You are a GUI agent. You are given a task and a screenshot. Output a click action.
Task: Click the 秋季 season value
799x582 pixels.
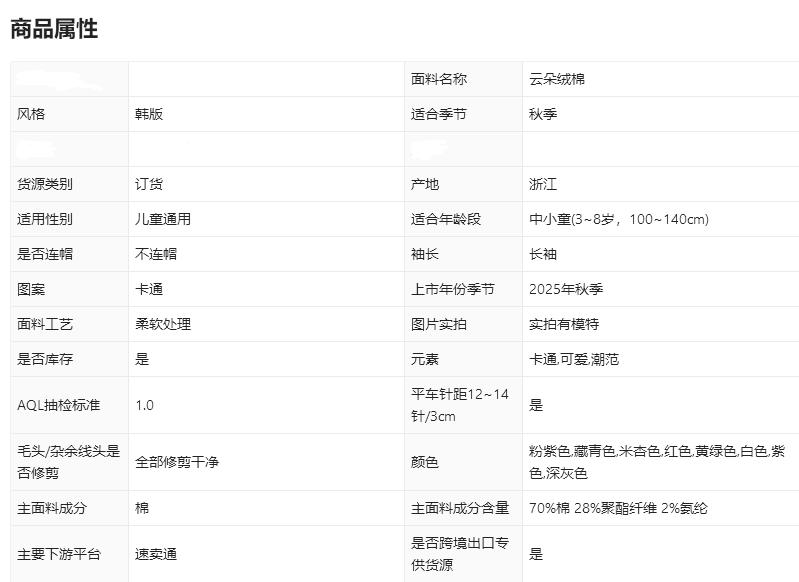point(543,114)
